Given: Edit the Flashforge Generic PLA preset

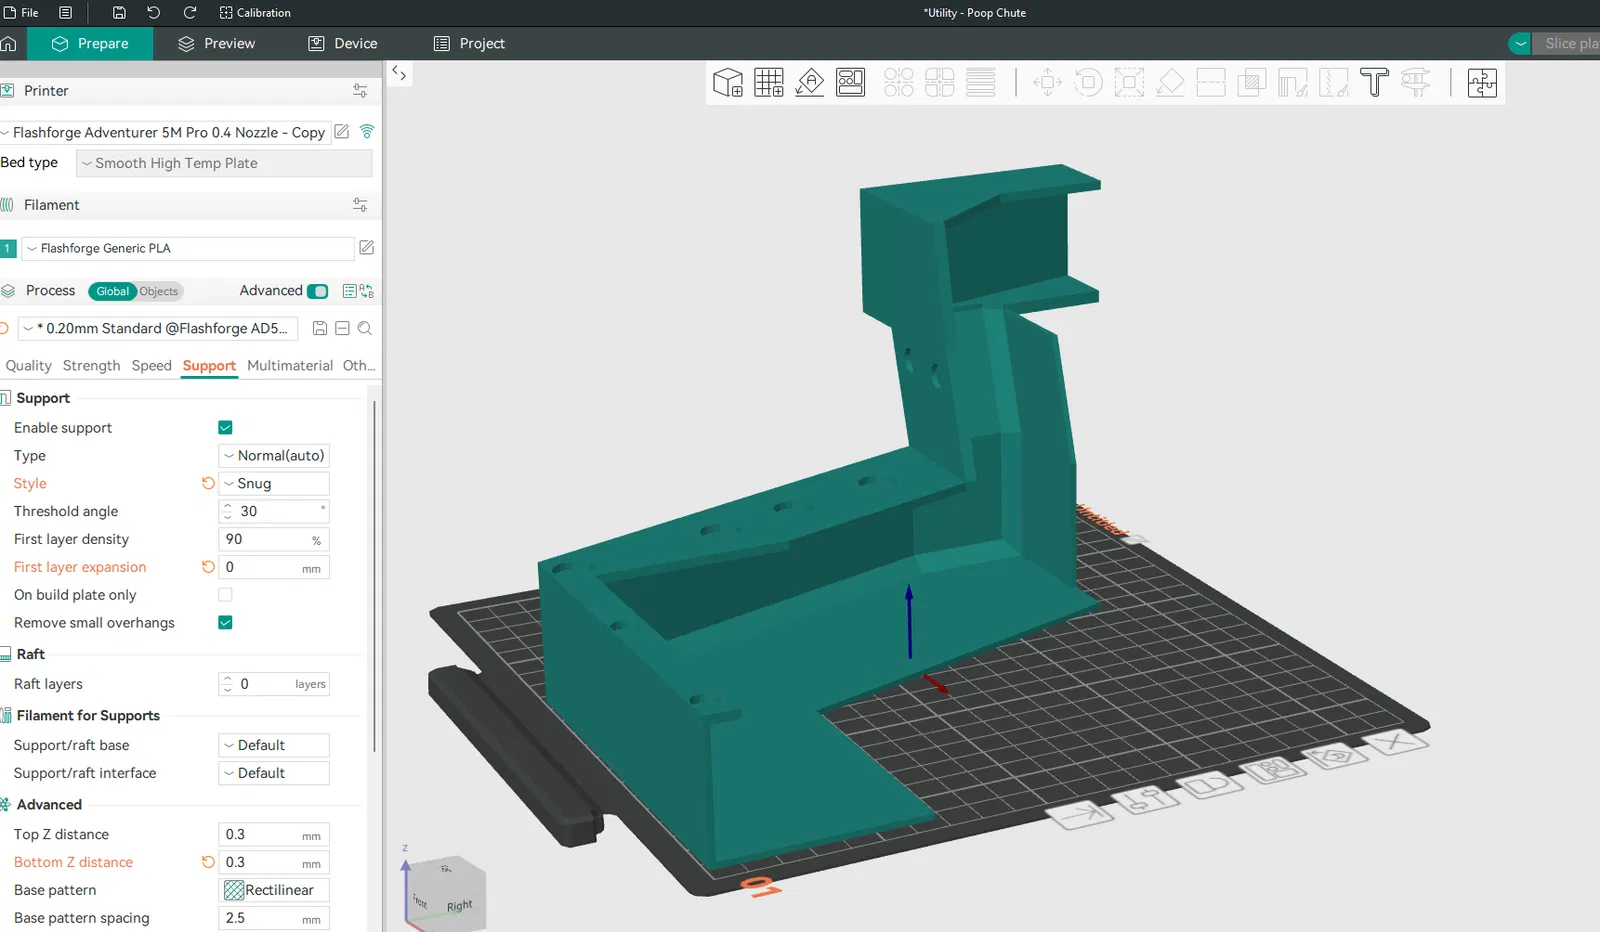Looking at the screenshot, I should coord(367,248).
